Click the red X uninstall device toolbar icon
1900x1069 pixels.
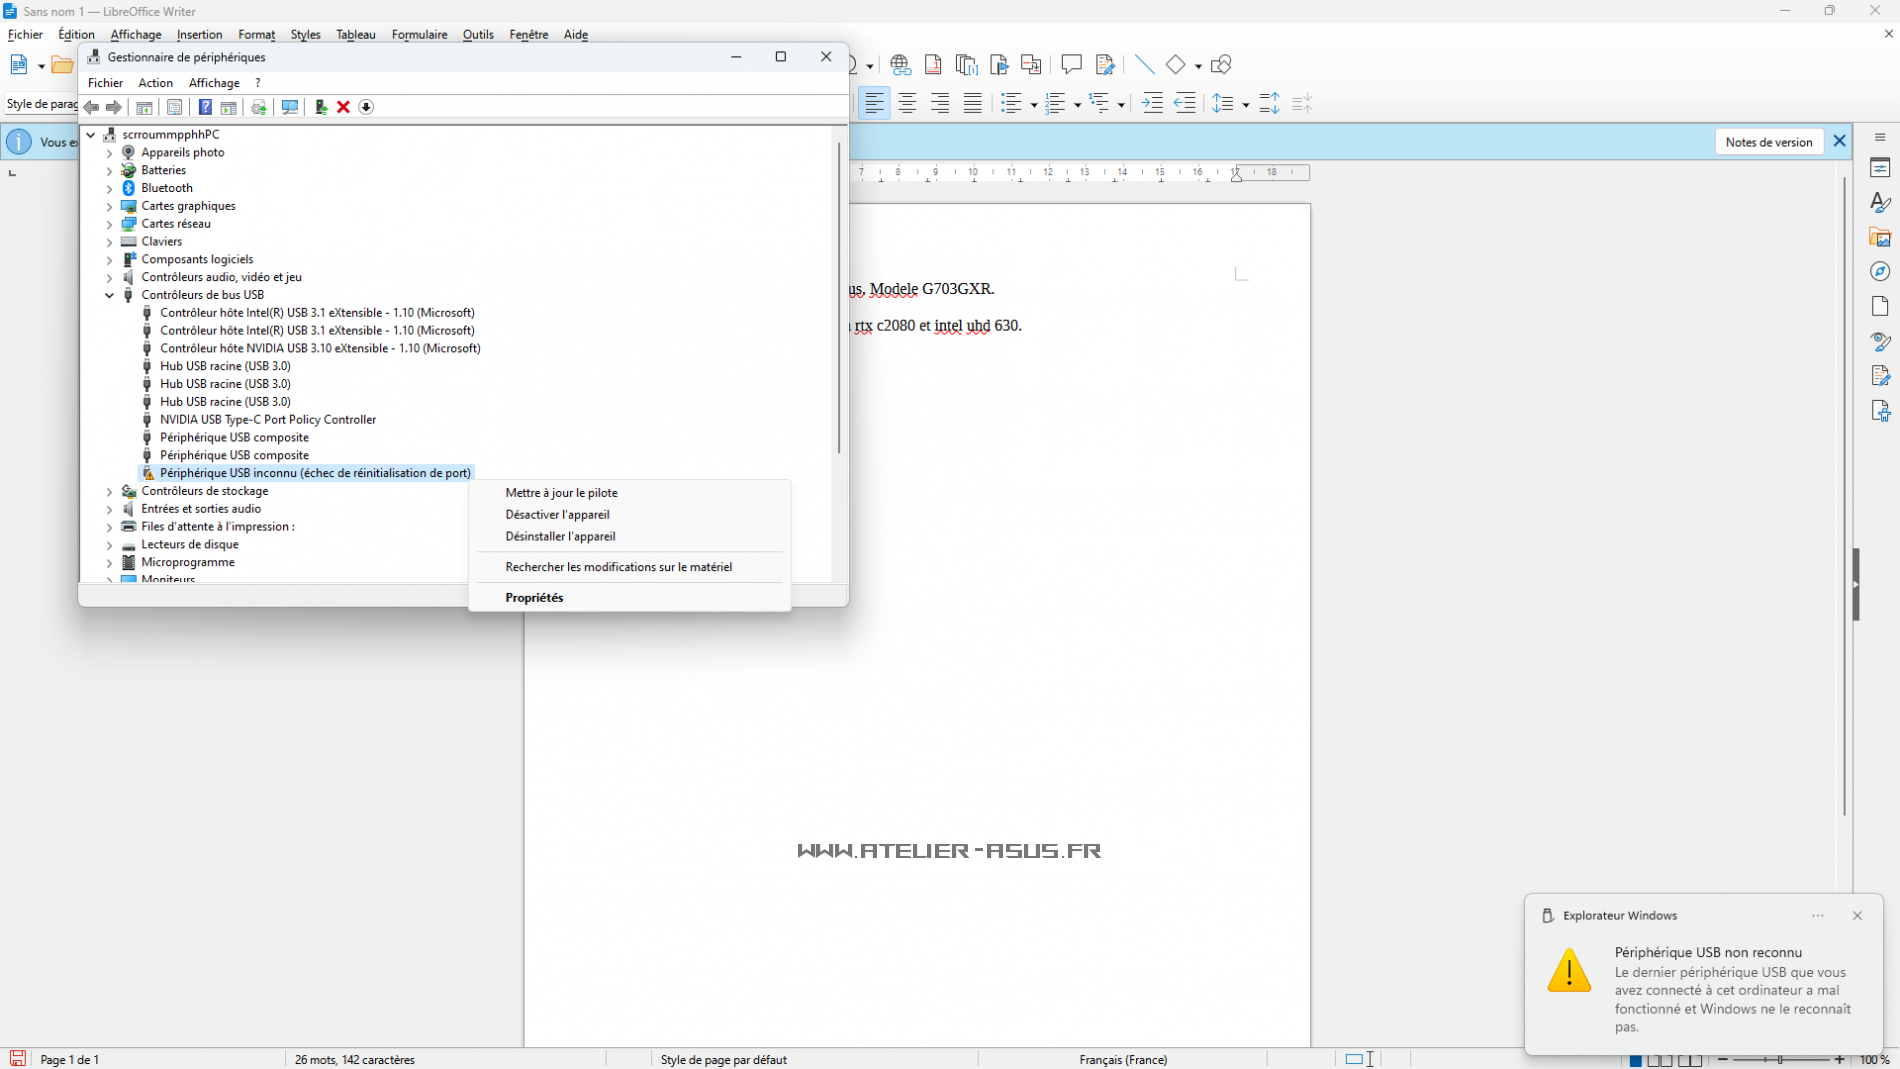point(343,107)
